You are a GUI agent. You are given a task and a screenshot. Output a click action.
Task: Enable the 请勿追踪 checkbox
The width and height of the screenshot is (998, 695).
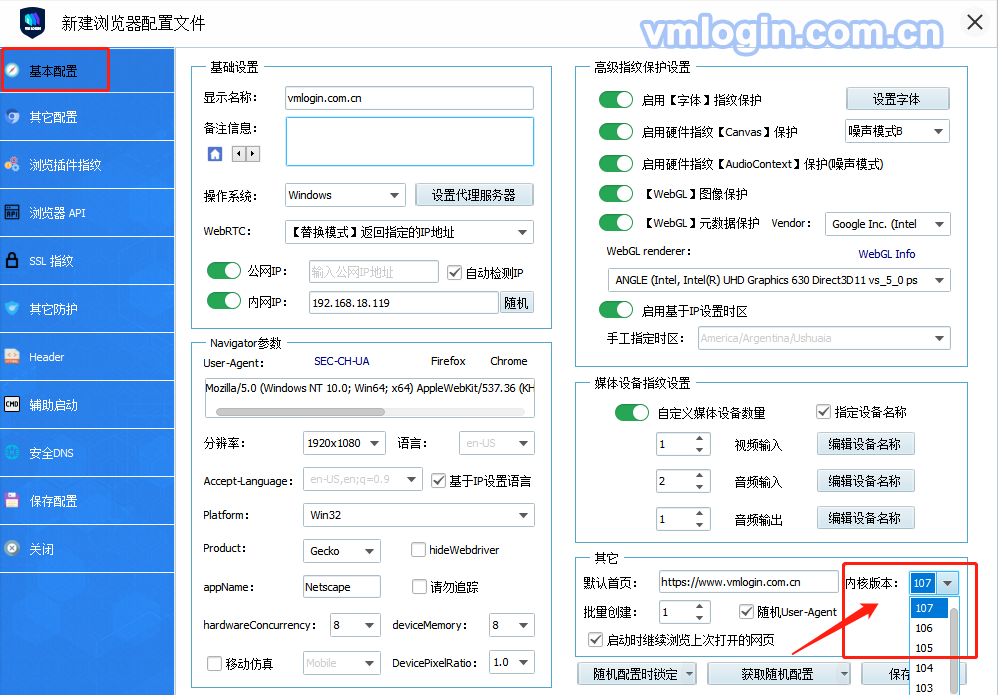[x=419, y=586]
